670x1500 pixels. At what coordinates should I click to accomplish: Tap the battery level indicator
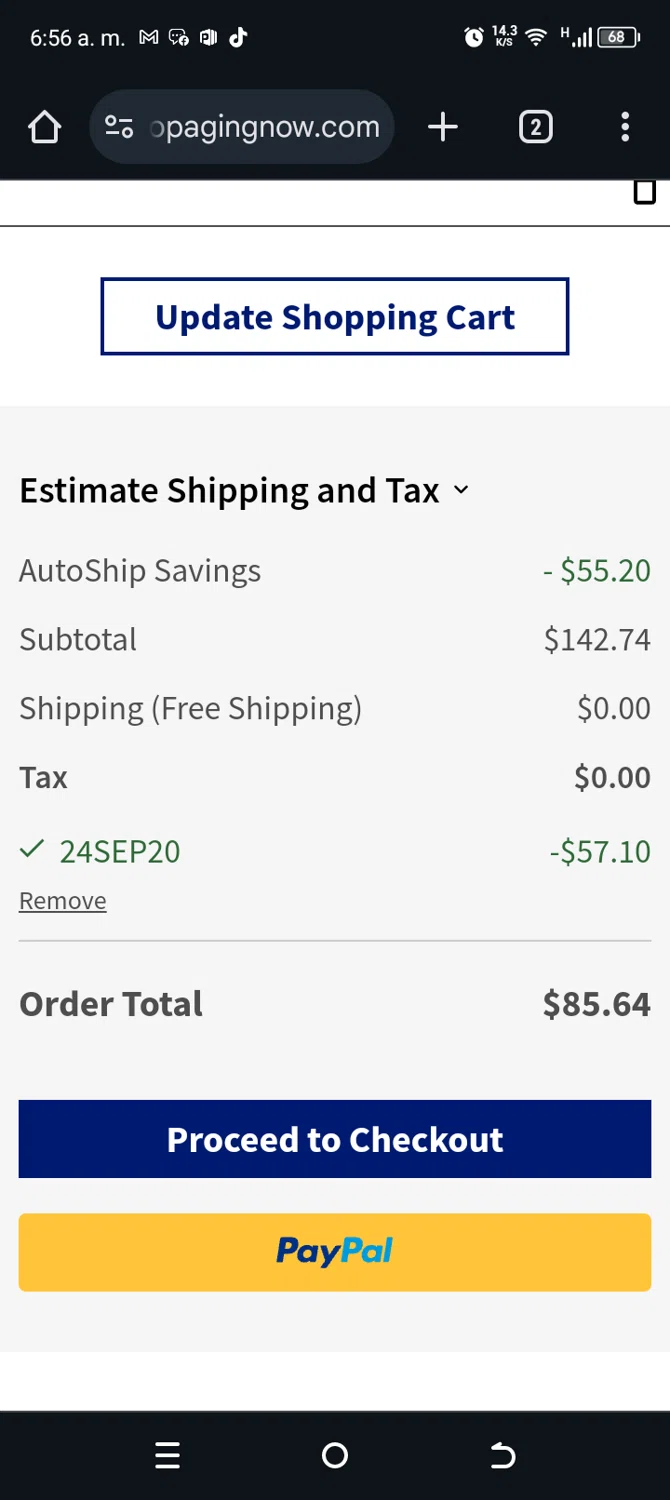[618, 38]
